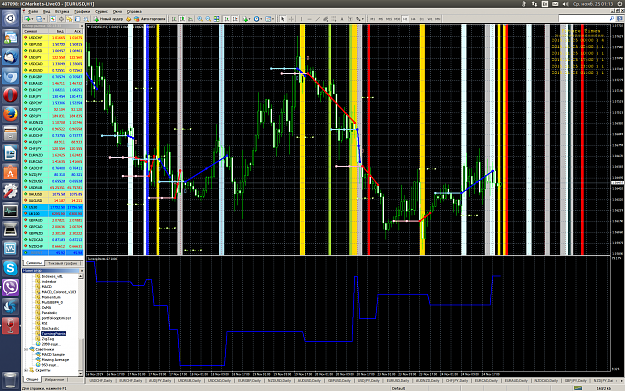
Task: Open Skype from the Ubuntu launcher
Action: coord(10,268)
